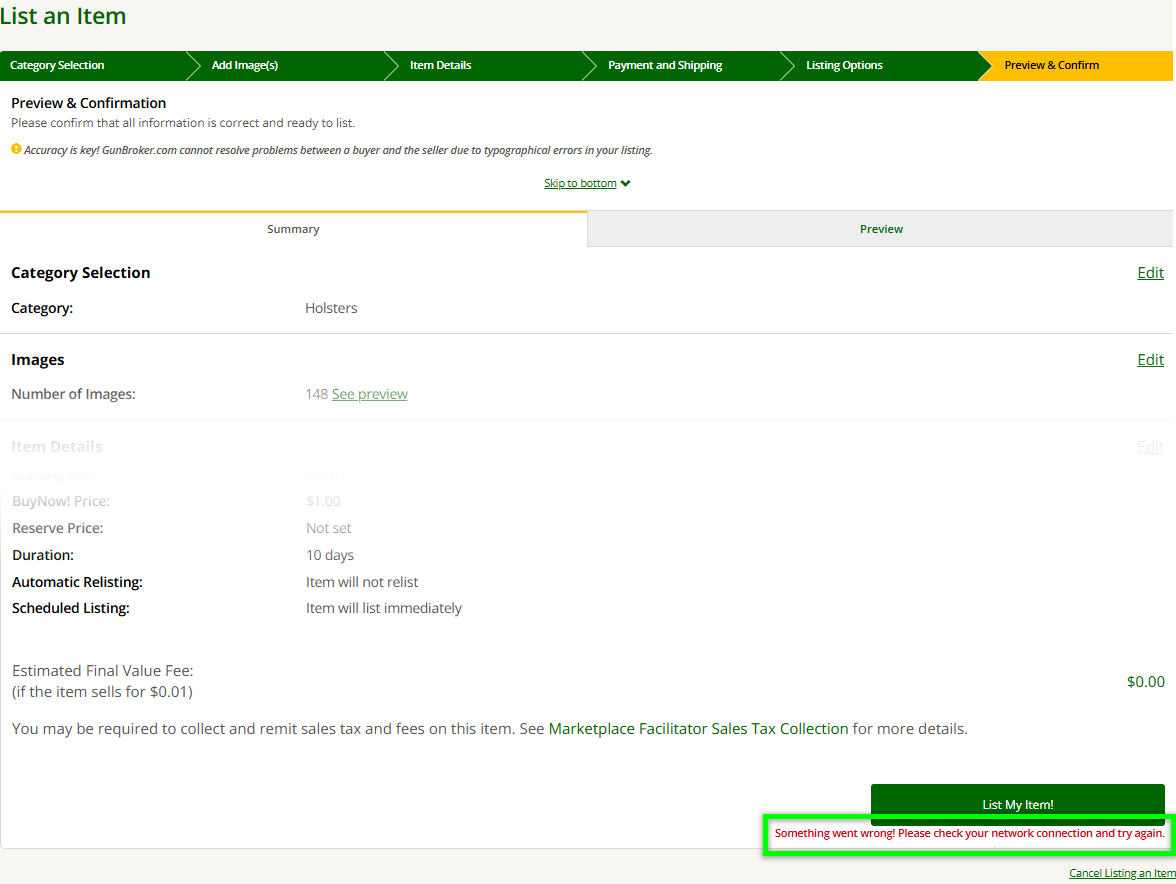
Task: Select the Listing Options wizard step
Action: [844, 65]
